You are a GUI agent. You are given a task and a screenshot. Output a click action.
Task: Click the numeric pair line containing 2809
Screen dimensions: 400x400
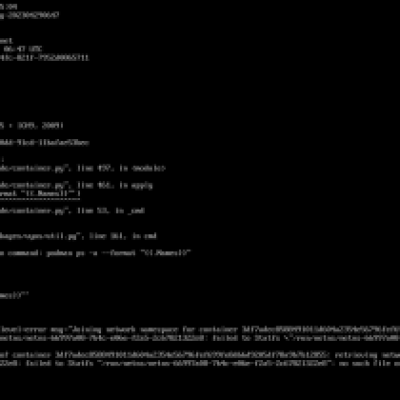pyautogui.click(x=32, y=126)
